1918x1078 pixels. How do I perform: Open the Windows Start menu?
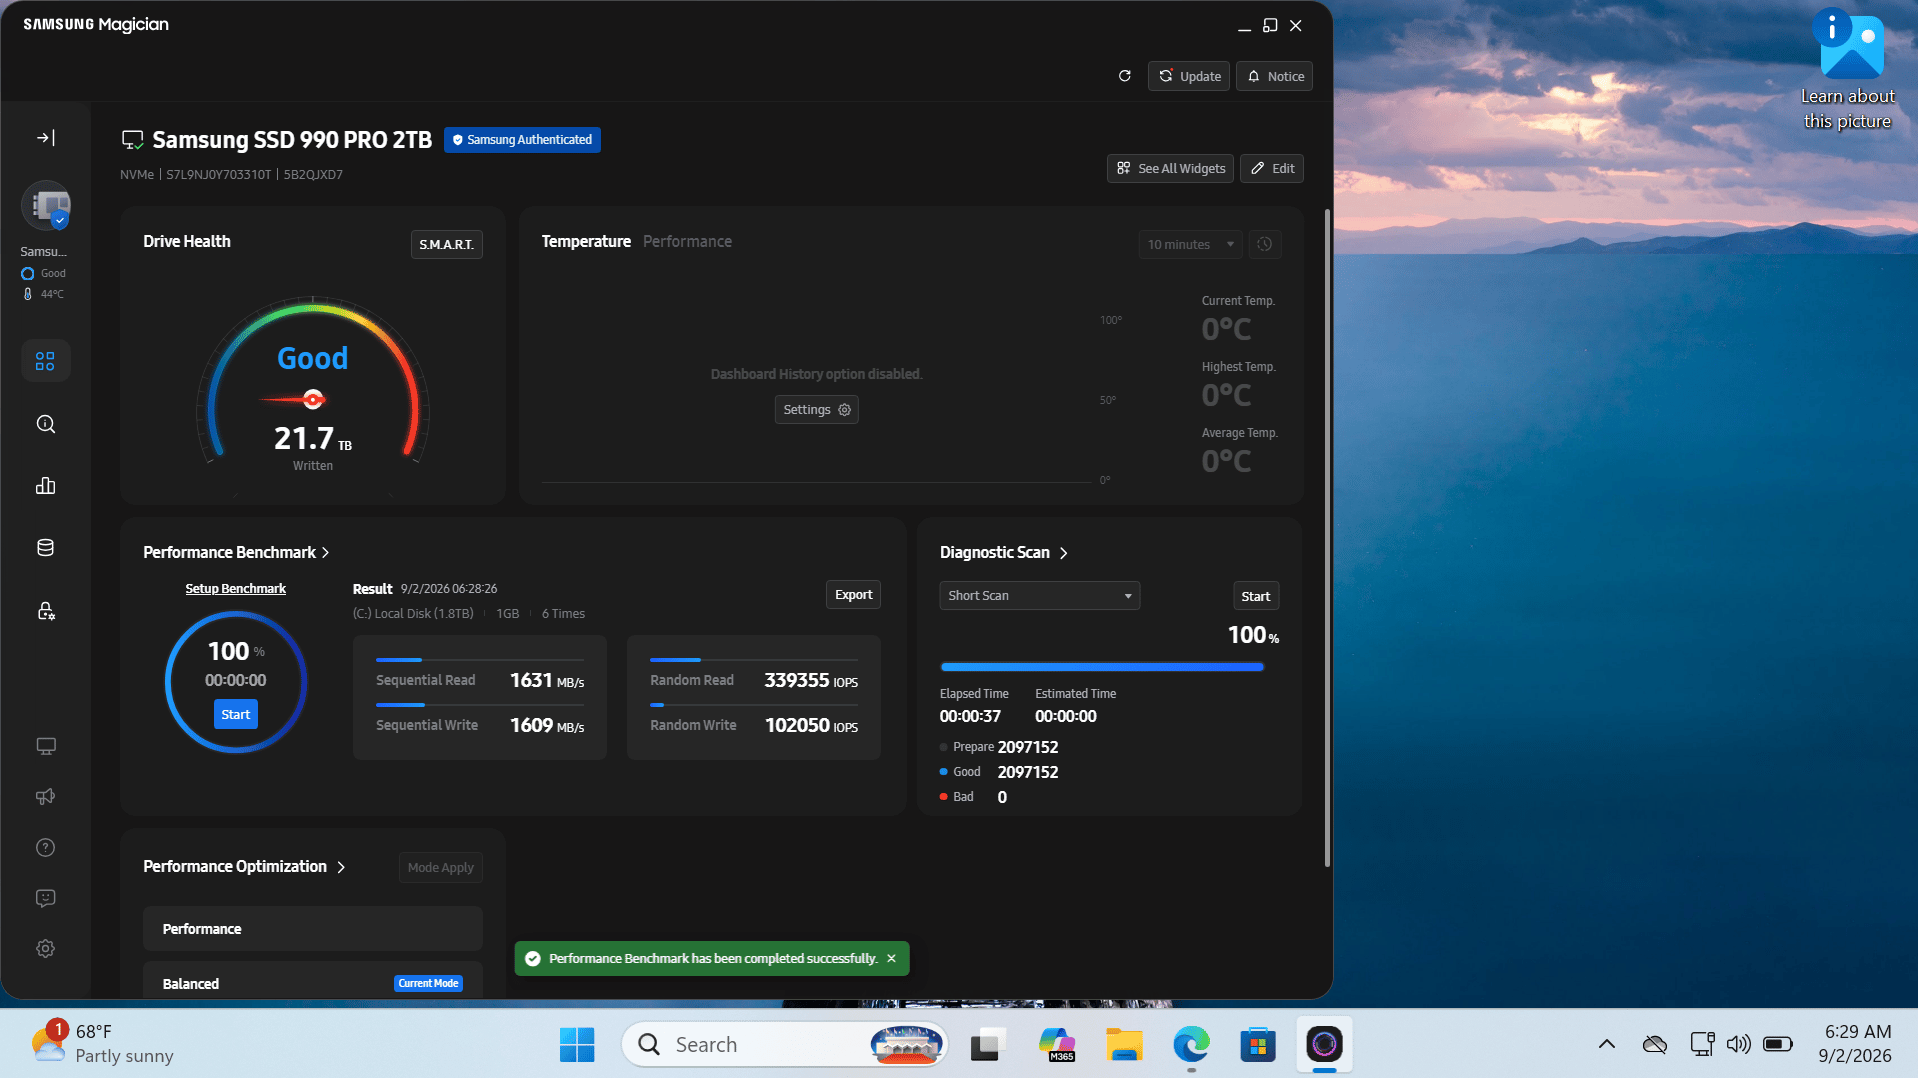click(577, 1045)
